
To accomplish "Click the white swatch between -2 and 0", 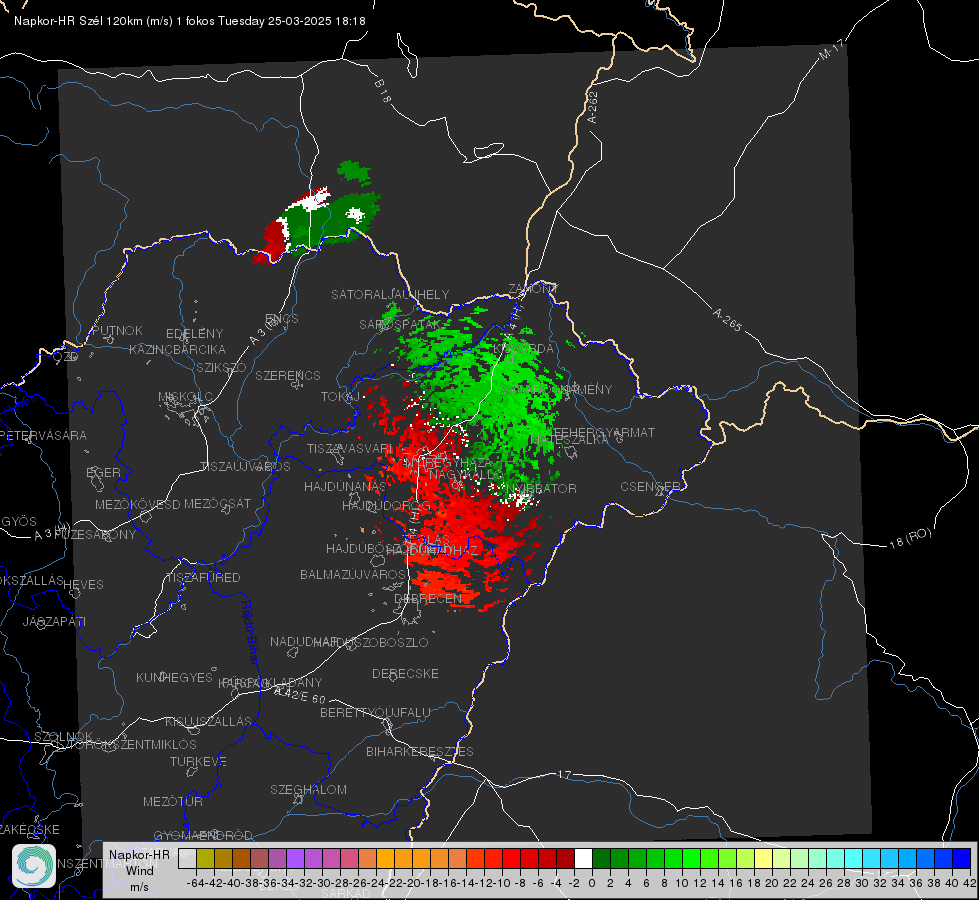I will (x=583, y=859).
